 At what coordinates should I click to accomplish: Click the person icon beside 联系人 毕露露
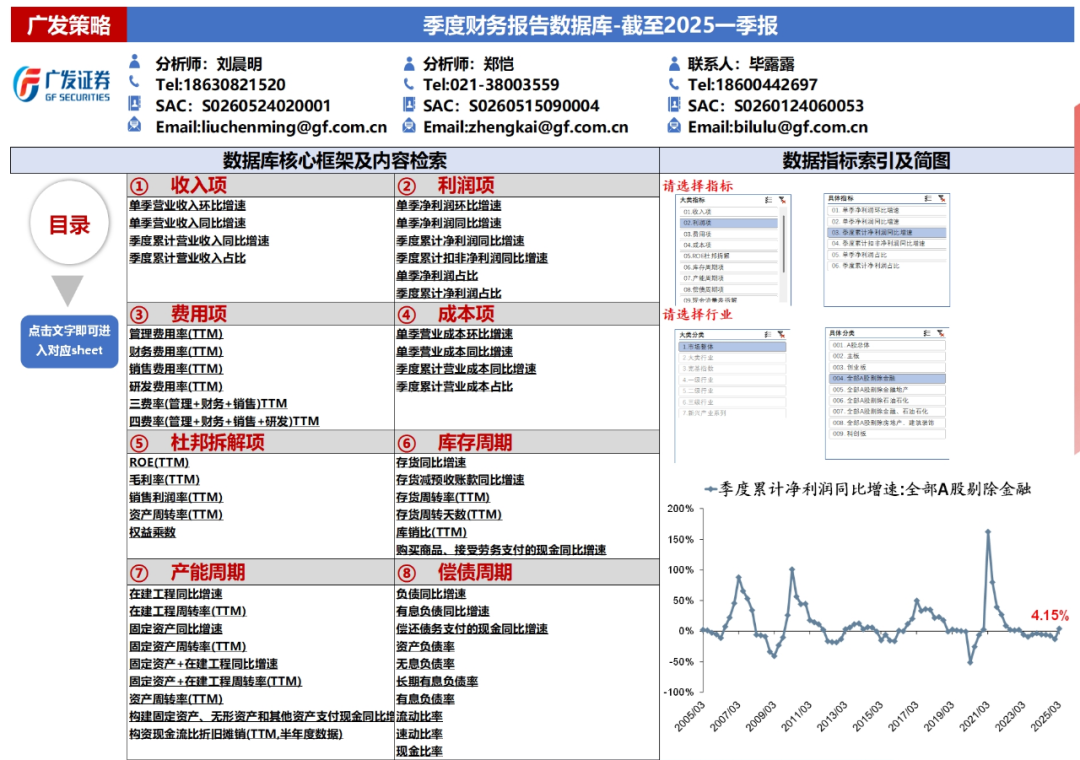coord(674,63)
